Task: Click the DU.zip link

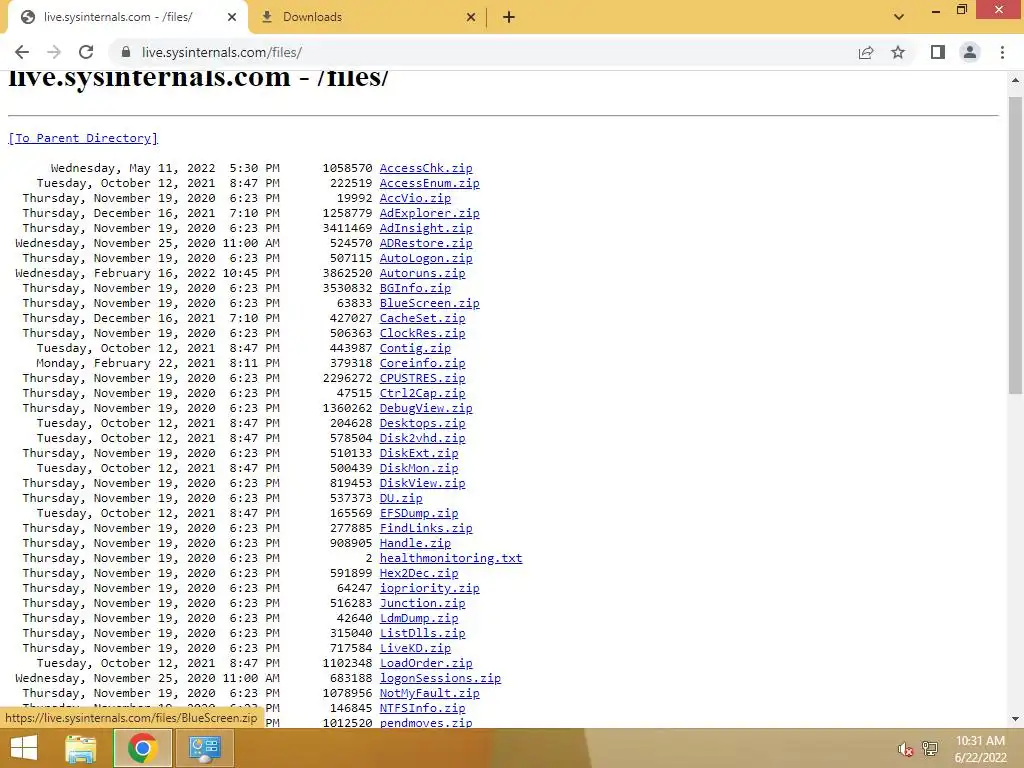Action: point(401,498)
